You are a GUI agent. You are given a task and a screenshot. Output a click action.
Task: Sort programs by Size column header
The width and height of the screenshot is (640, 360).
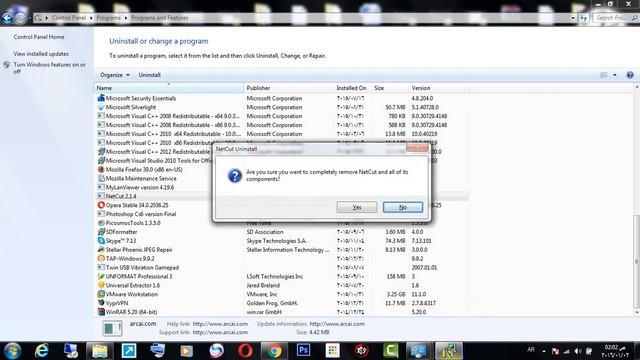tap(390, 88)
